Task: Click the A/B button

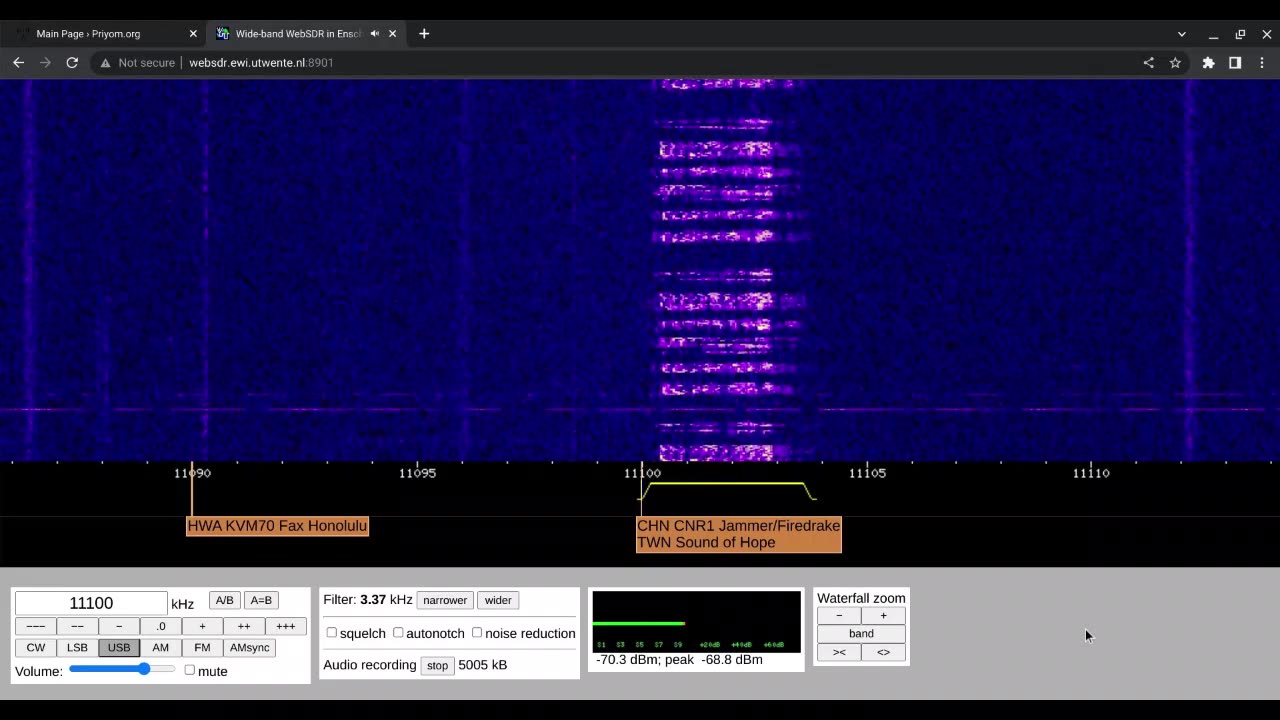Action: click(224, 600)
